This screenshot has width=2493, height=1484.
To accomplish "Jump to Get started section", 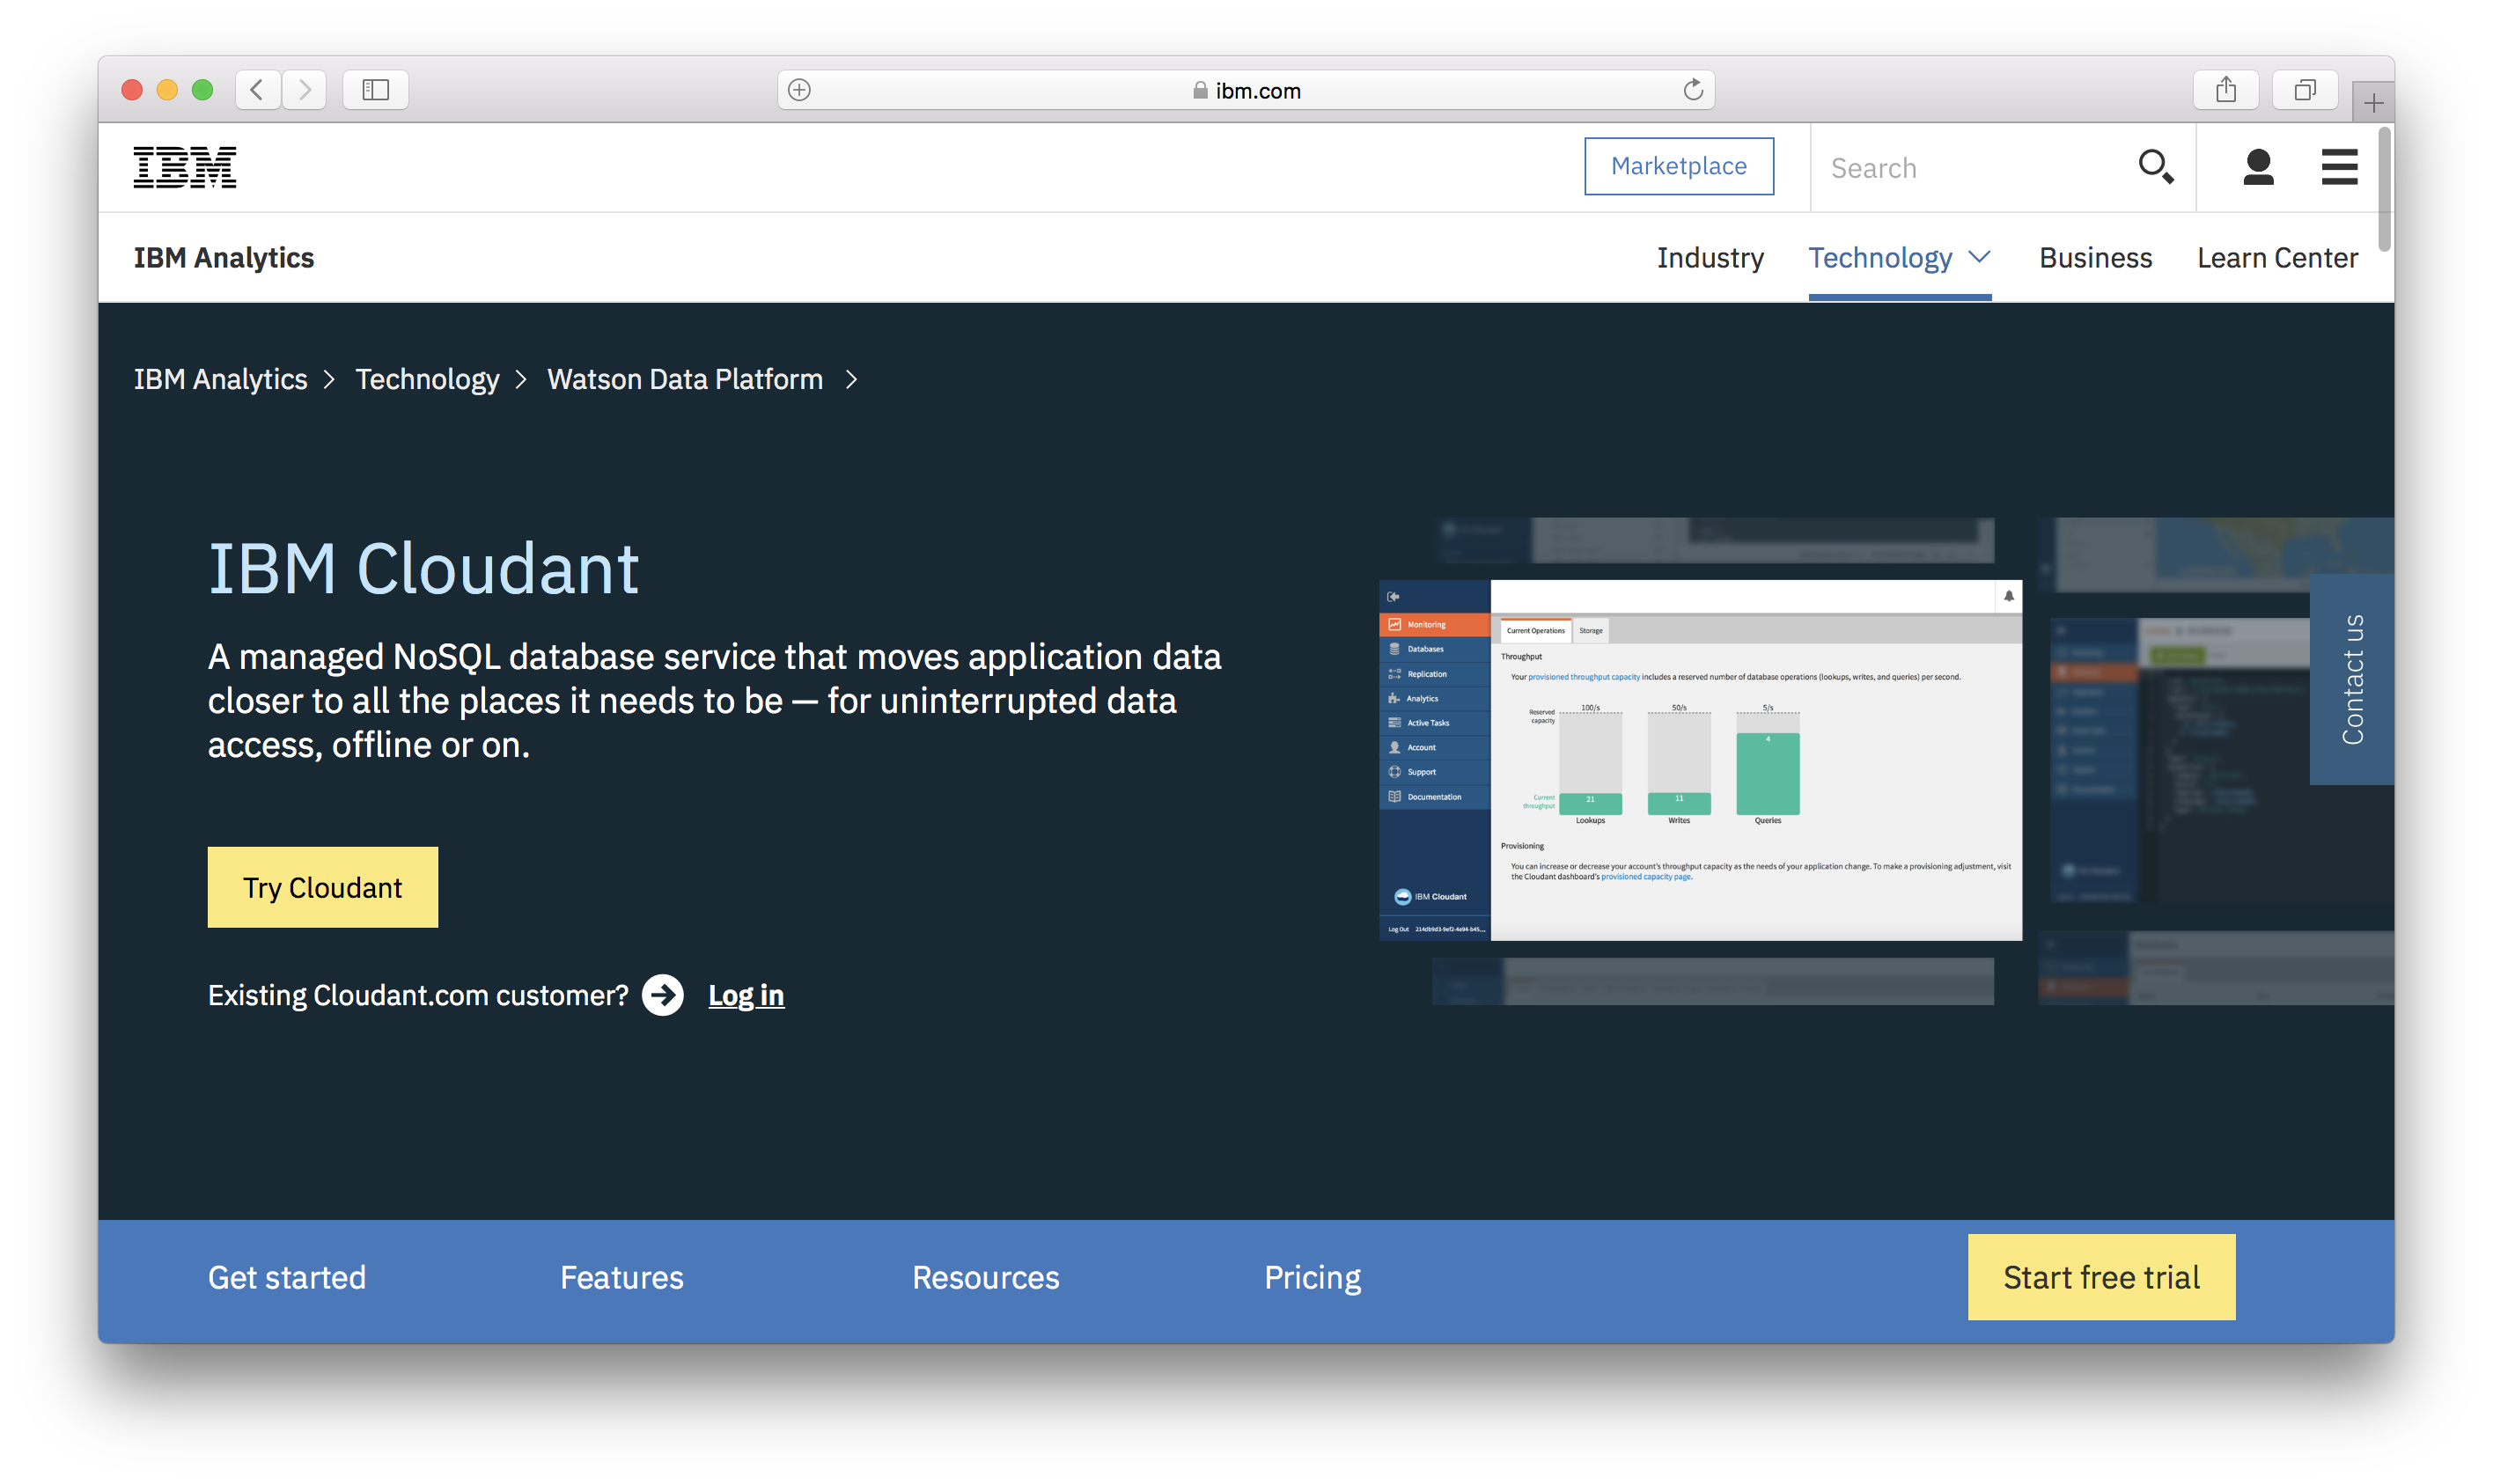I will (x=287, y=1277).
